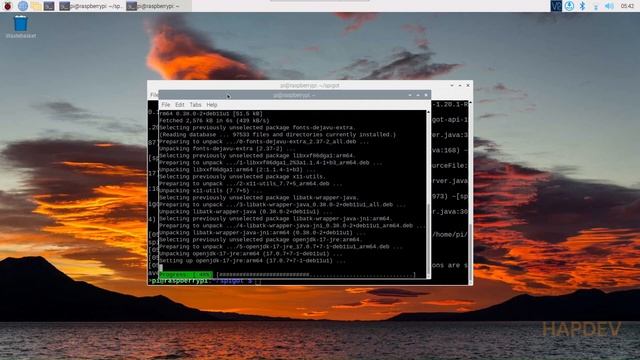This screenshot has height=360, width=640.
Task: Launch the web browser globe icon
Action: [23, 6]
